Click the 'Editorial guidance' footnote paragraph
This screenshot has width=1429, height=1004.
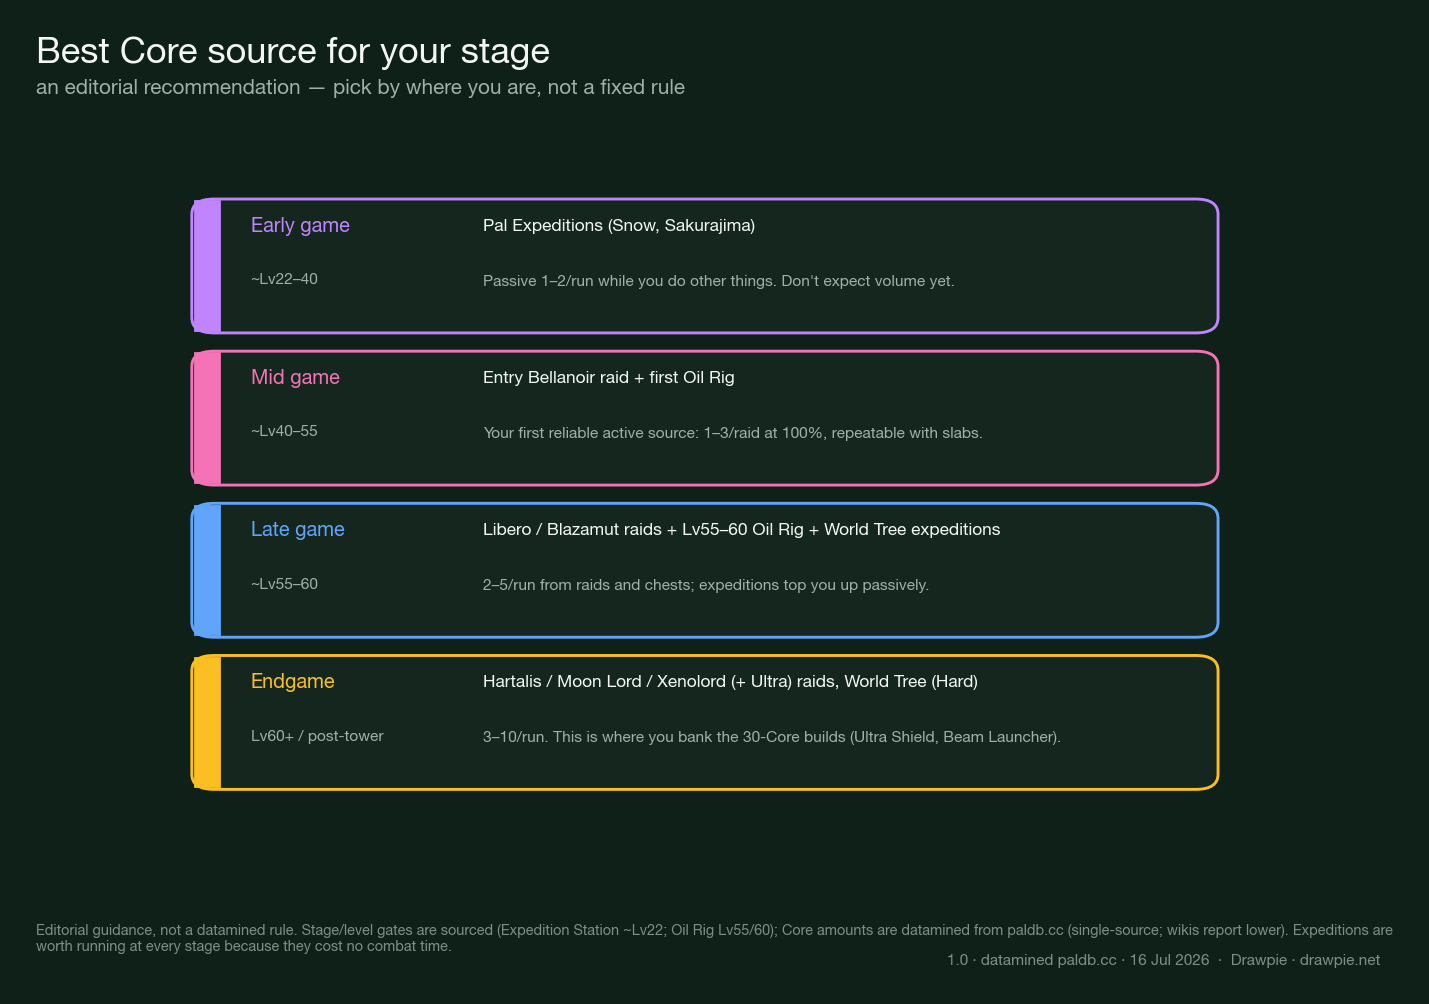click(x=714, y=938)
